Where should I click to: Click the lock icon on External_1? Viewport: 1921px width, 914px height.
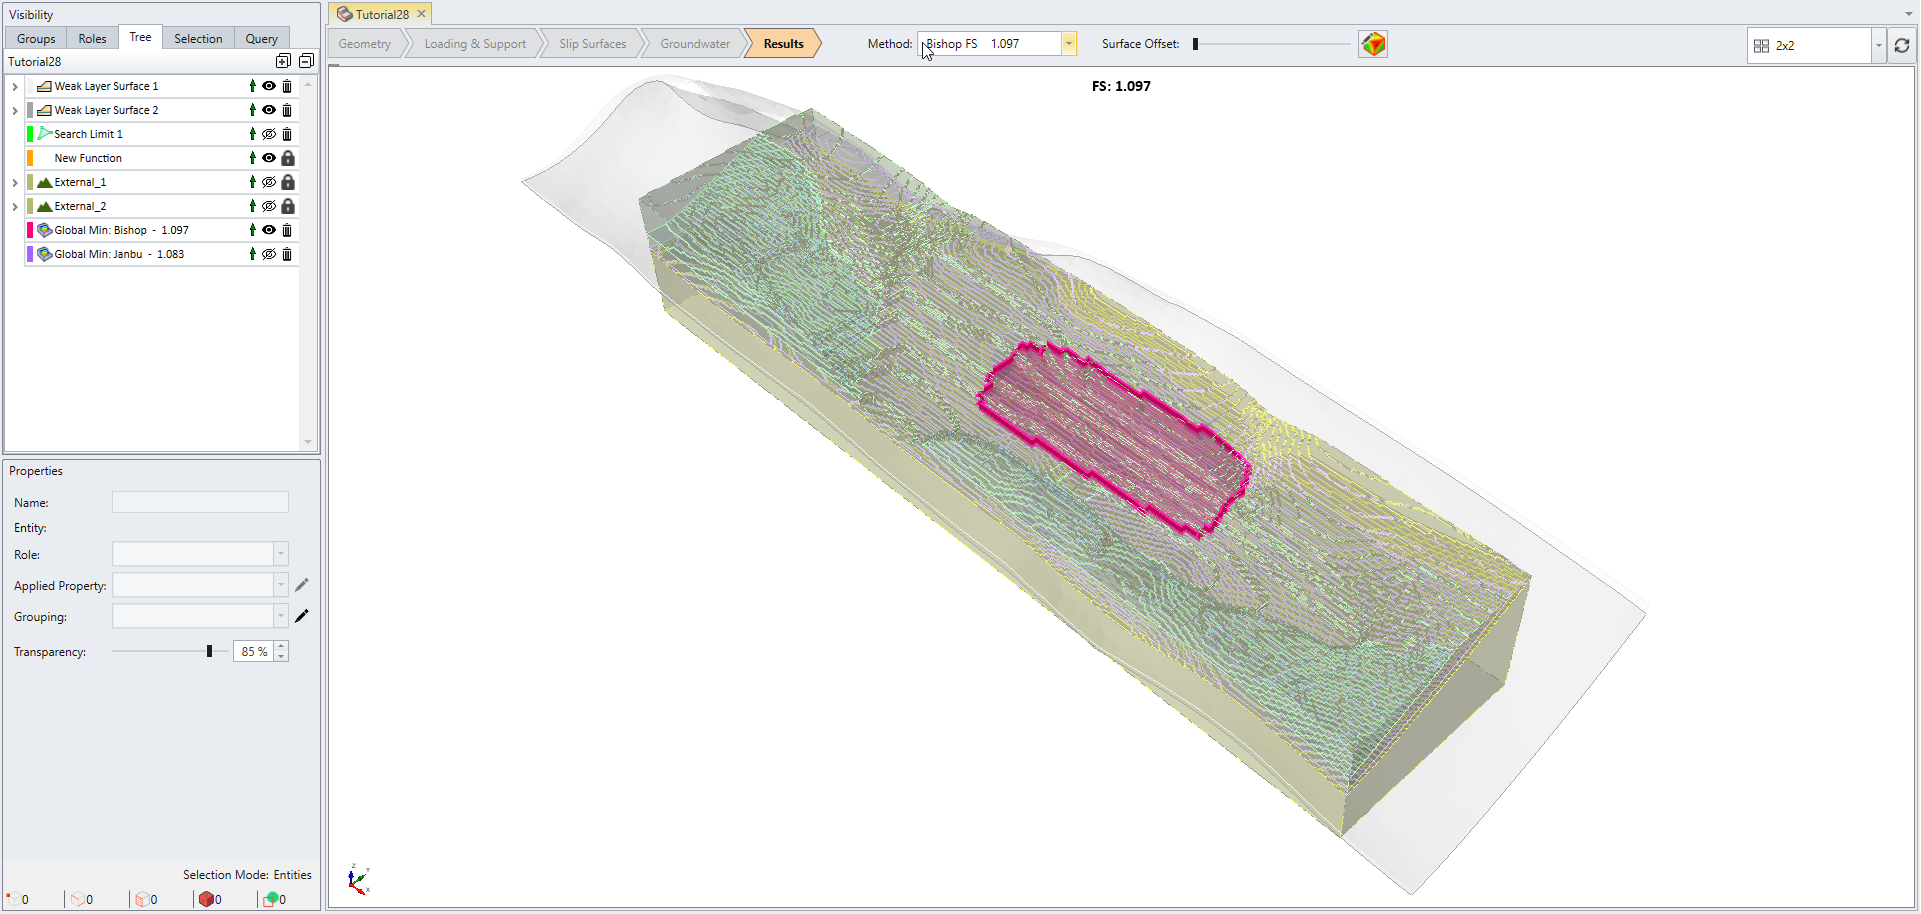tap(288, 182)
